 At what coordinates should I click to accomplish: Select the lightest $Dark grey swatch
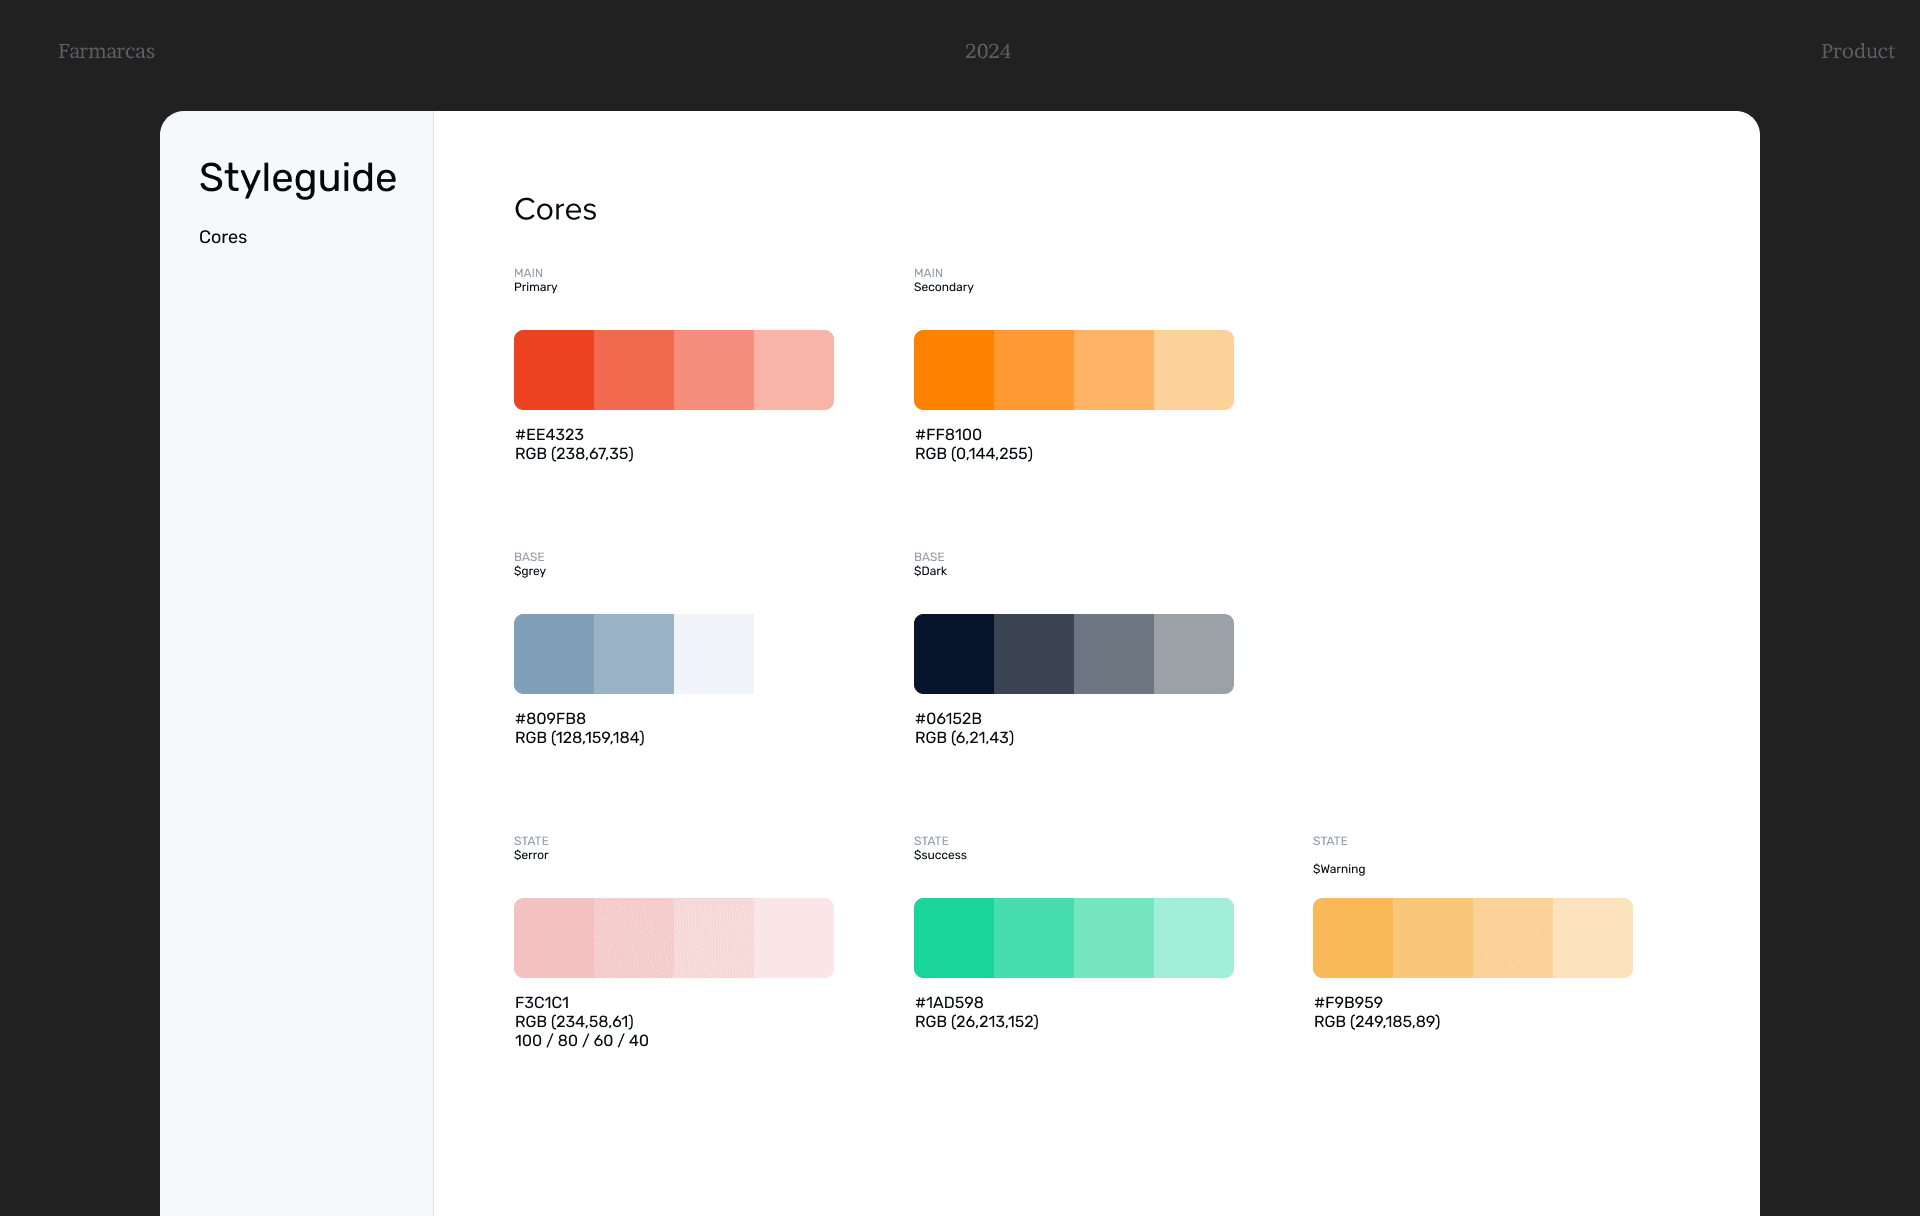pyautogui.click(x=1194, y=654)
